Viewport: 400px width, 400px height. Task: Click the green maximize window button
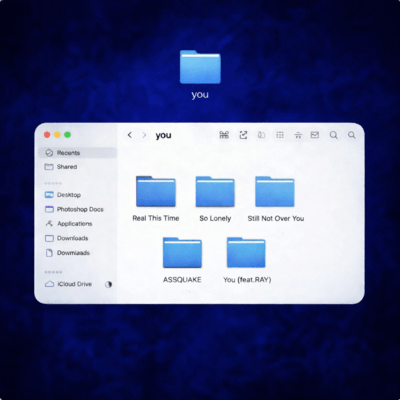pos(68,135)
